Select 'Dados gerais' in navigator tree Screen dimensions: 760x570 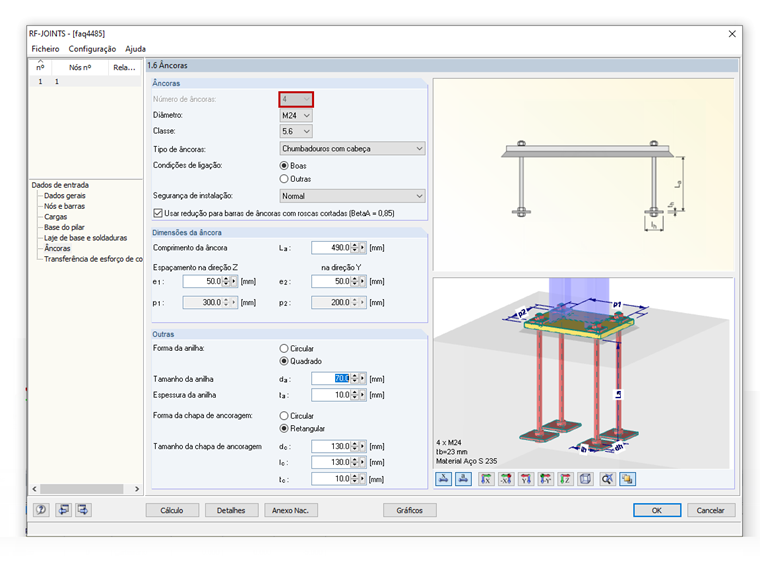coord(64,196)
